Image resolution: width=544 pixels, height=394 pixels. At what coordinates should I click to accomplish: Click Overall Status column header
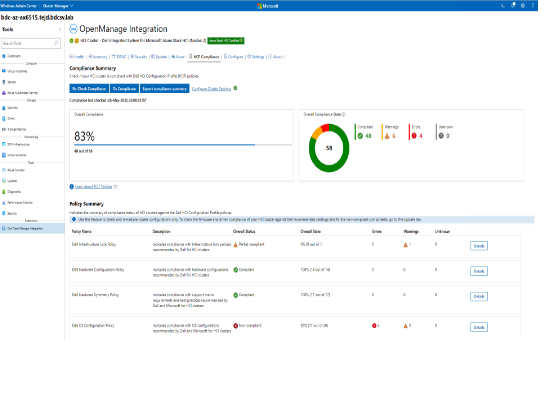tap(244, 231)
